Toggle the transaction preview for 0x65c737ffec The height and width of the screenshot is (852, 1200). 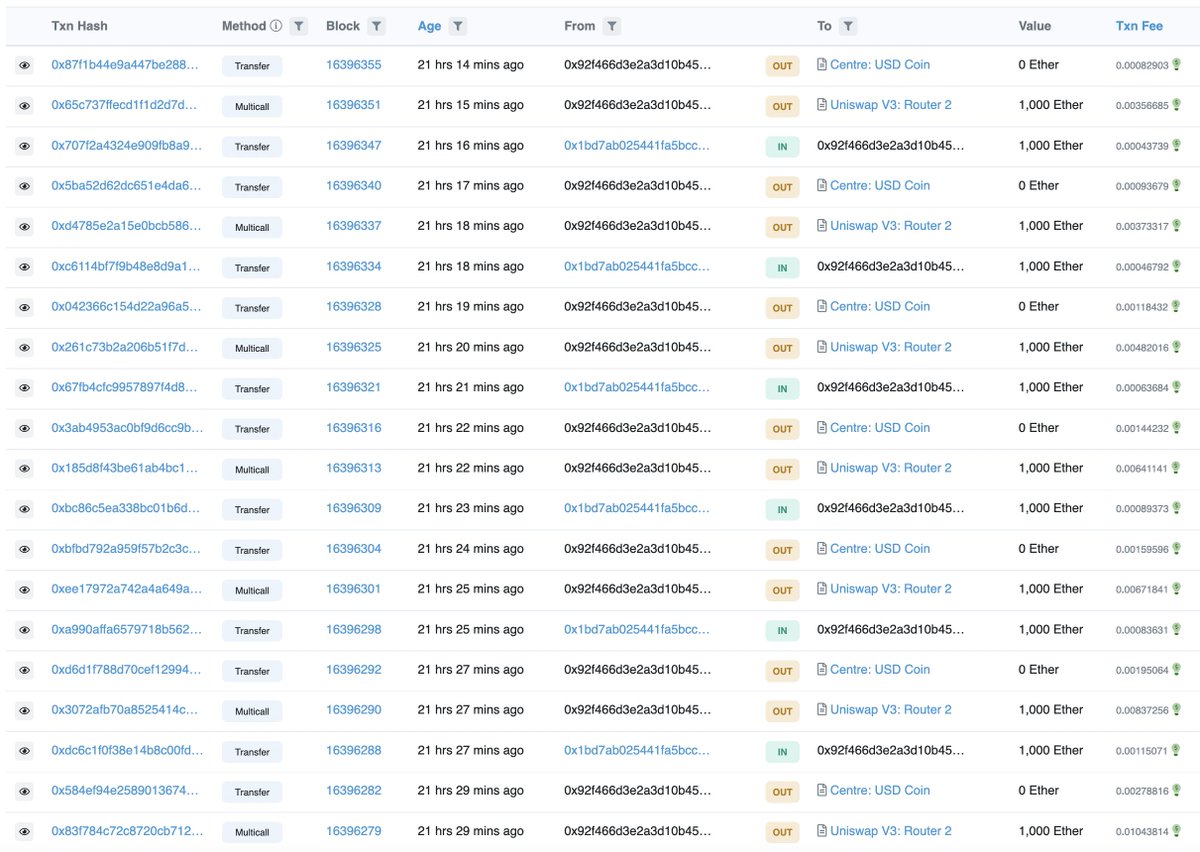[x=24, y=106]
